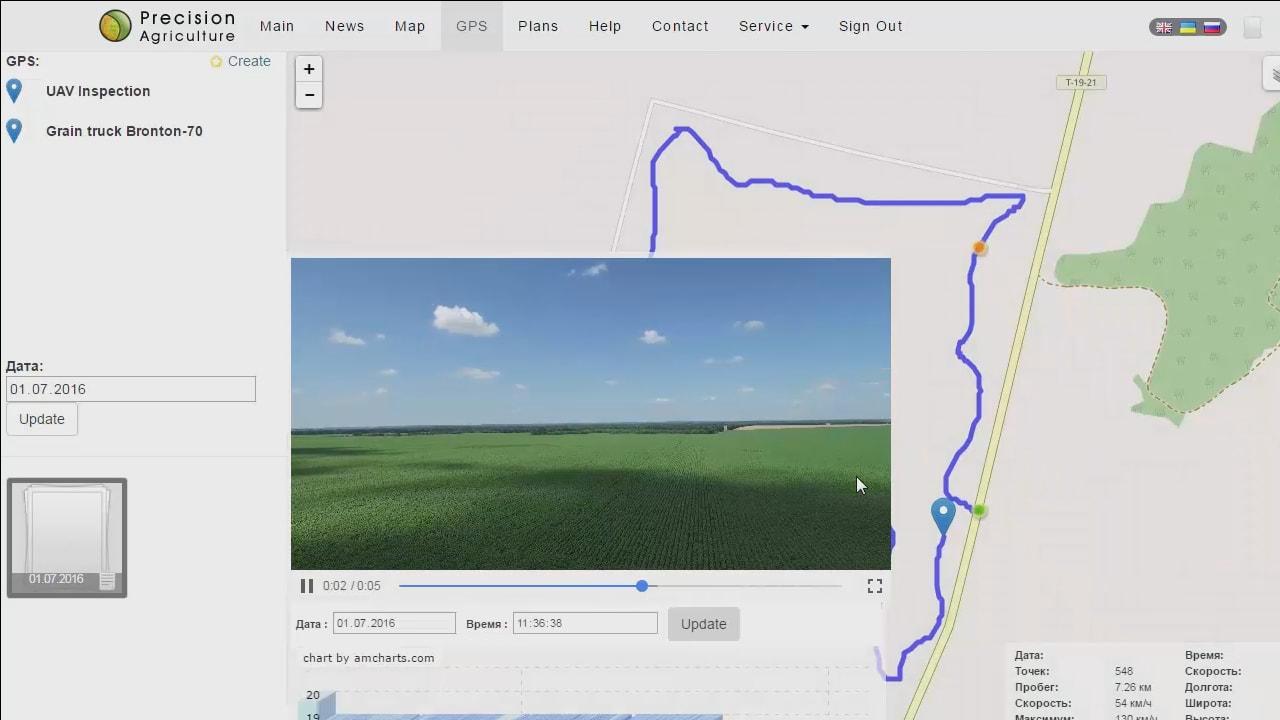Click the video progress slider
Viewport: 1280px width, 720px height.
point(641,586)
